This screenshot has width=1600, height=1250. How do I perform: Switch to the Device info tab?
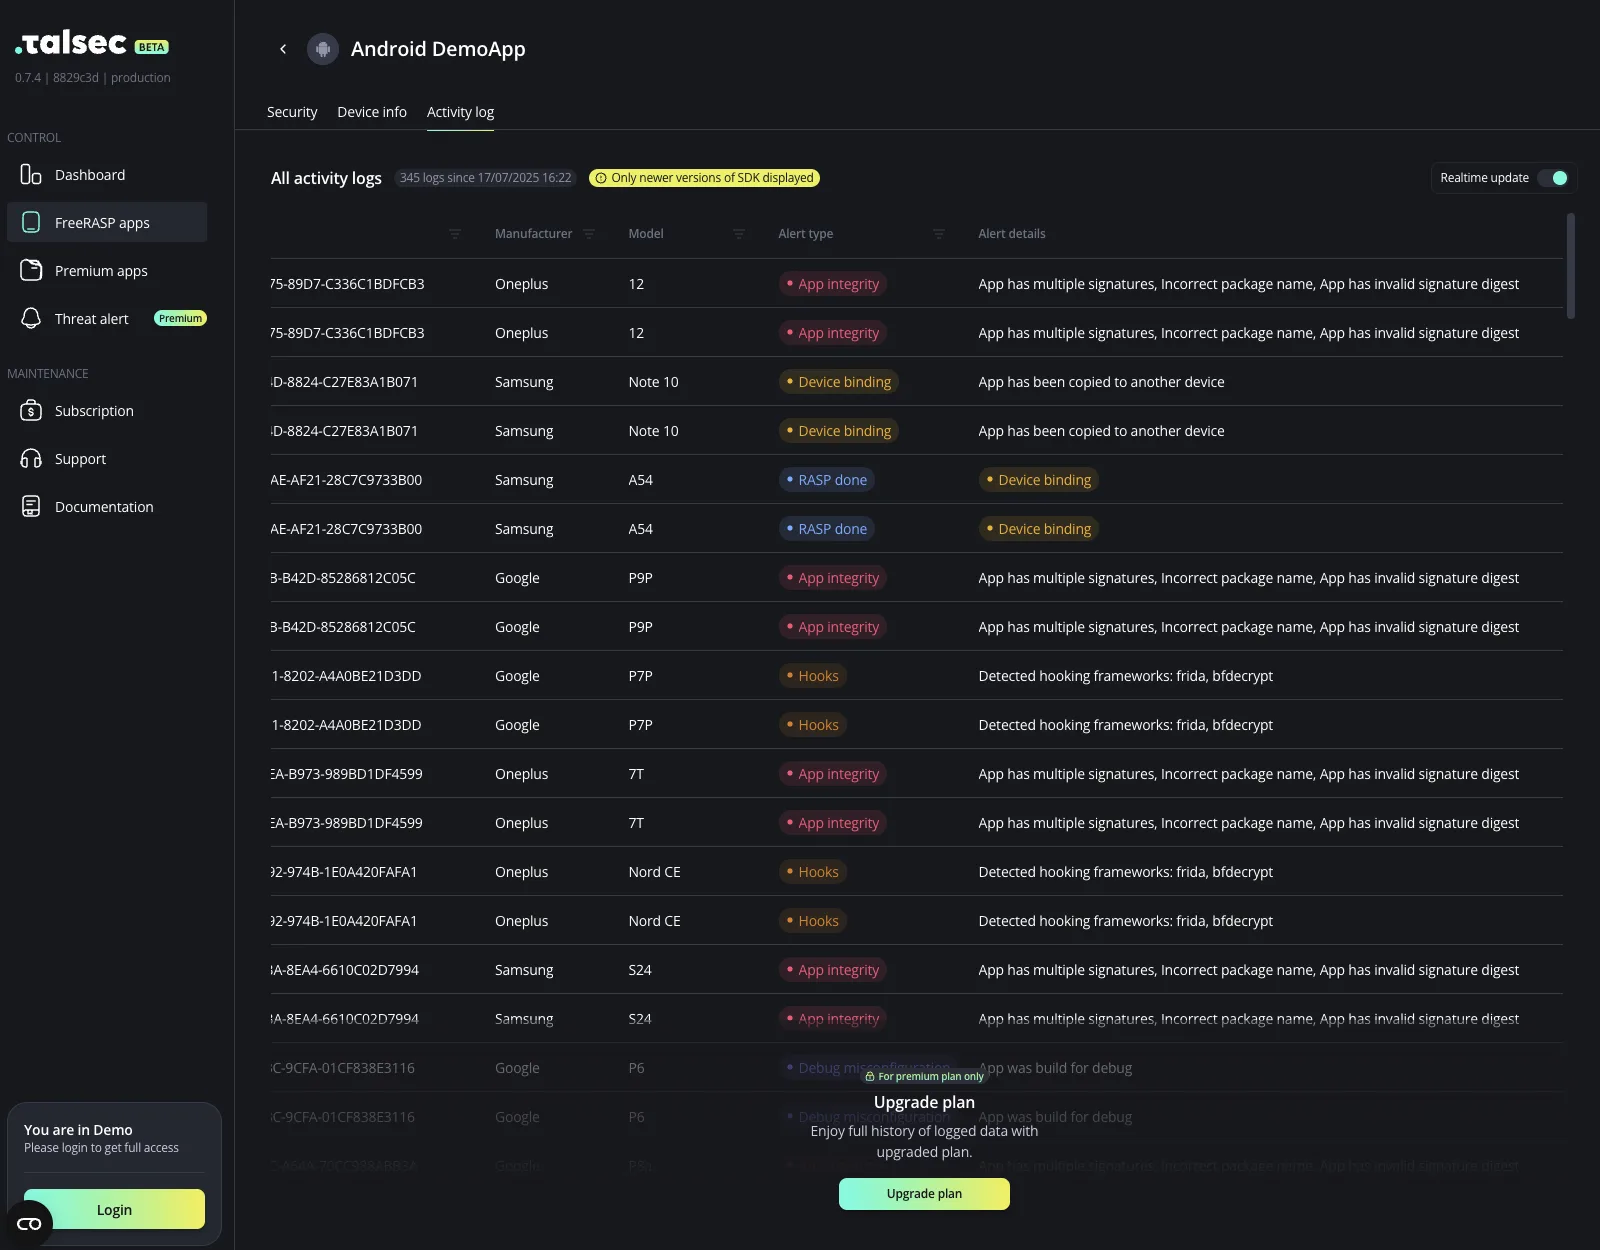372,112
